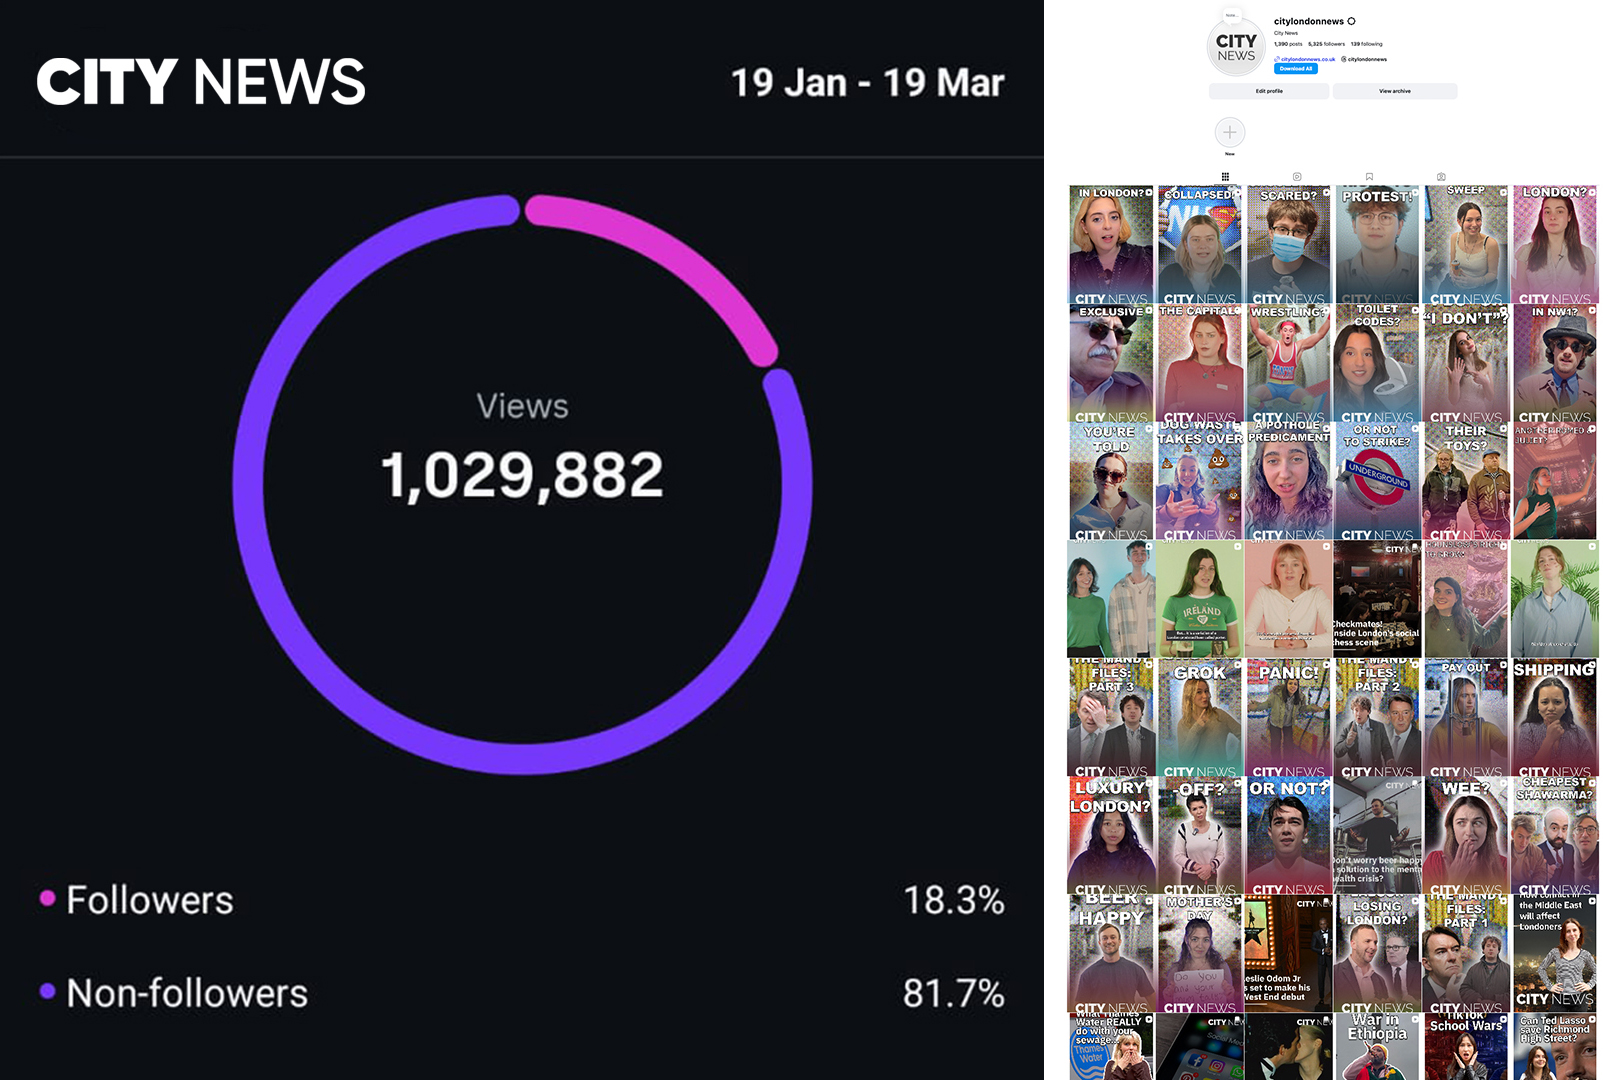Open the 5,325 followers list
This screenshot has height=1080, width=1623.
coord(1326,44)
